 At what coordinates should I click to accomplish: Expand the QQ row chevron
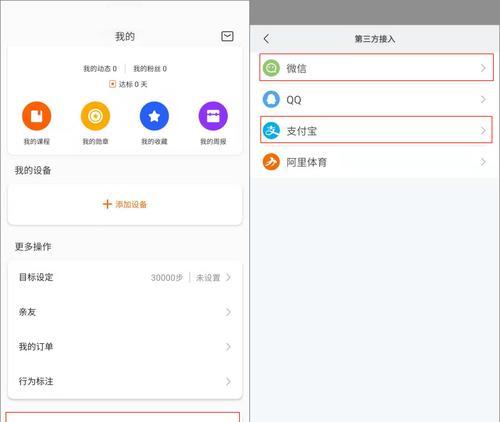point(483,99)
